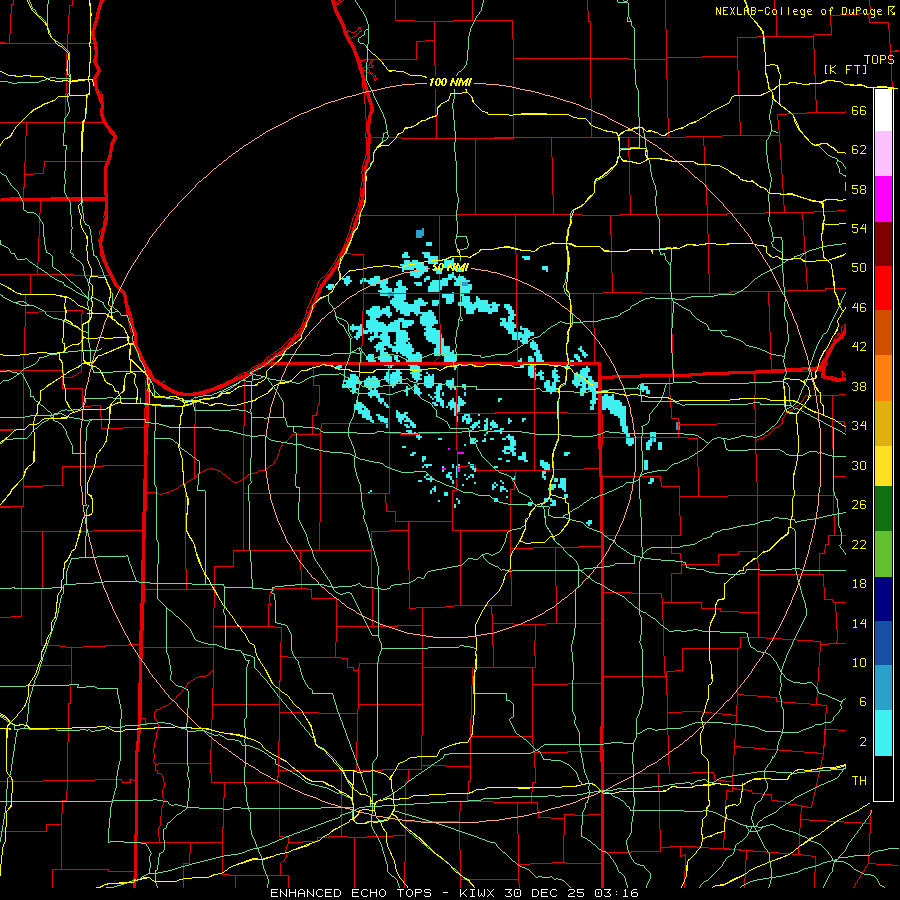Click the ENHANCED ECHO TOPS product title
The image size is (900, 900).
click(x=351, y=893)
